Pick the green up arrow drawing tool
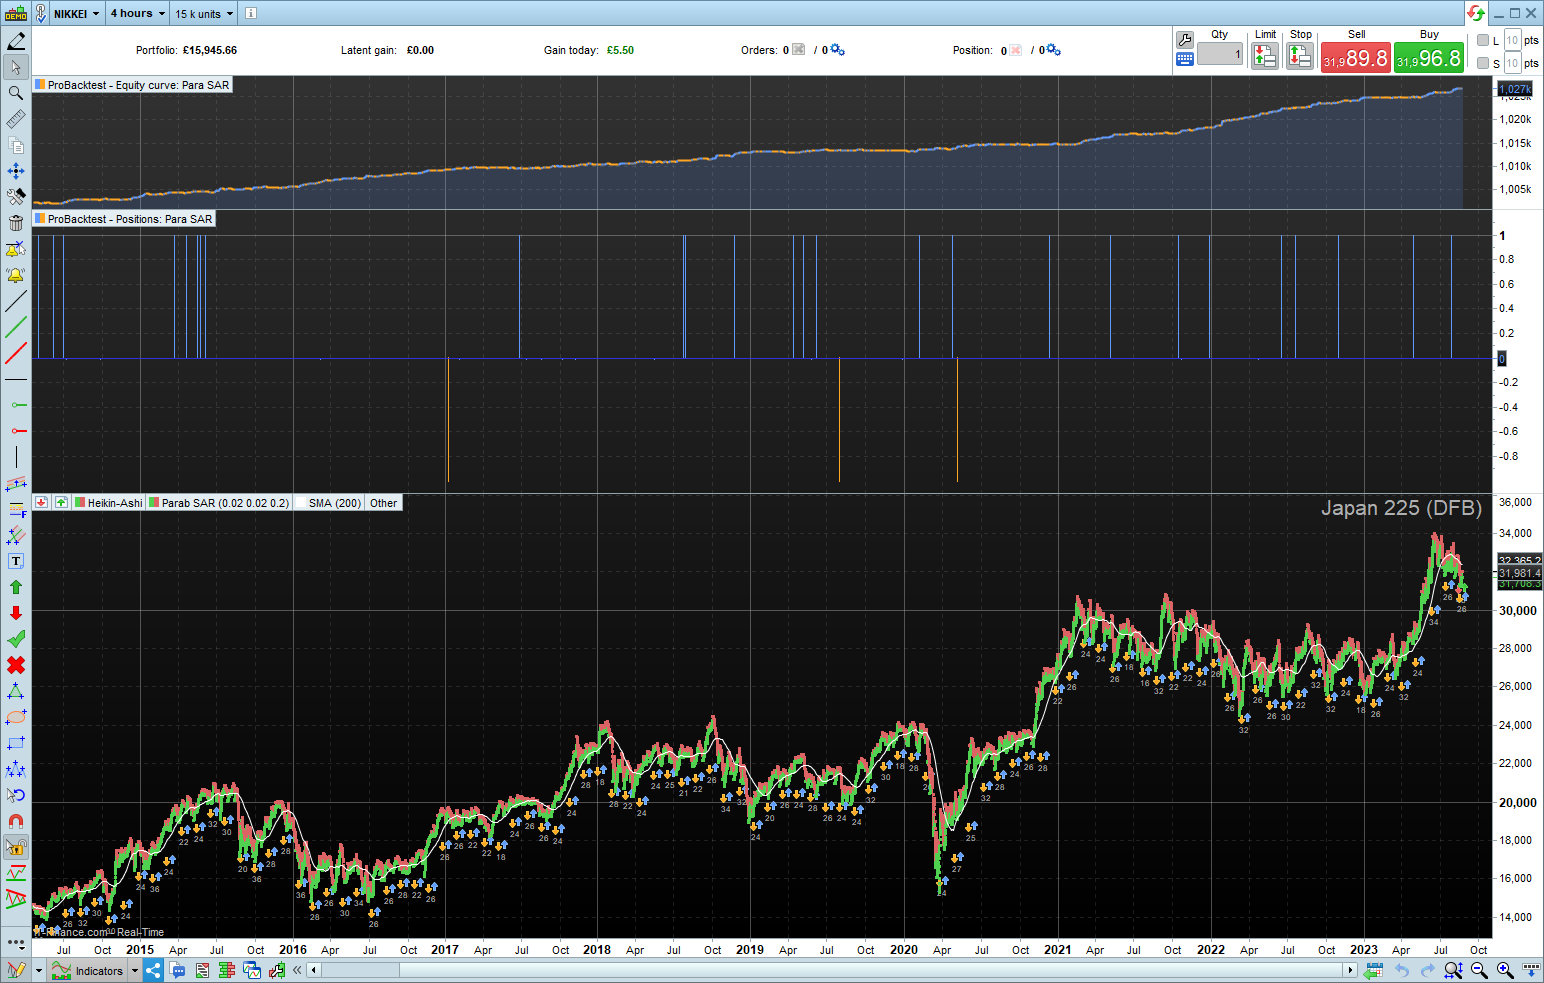Image resolution: width=1544 pixels, height=983 pixels. [x=16, y=587]
